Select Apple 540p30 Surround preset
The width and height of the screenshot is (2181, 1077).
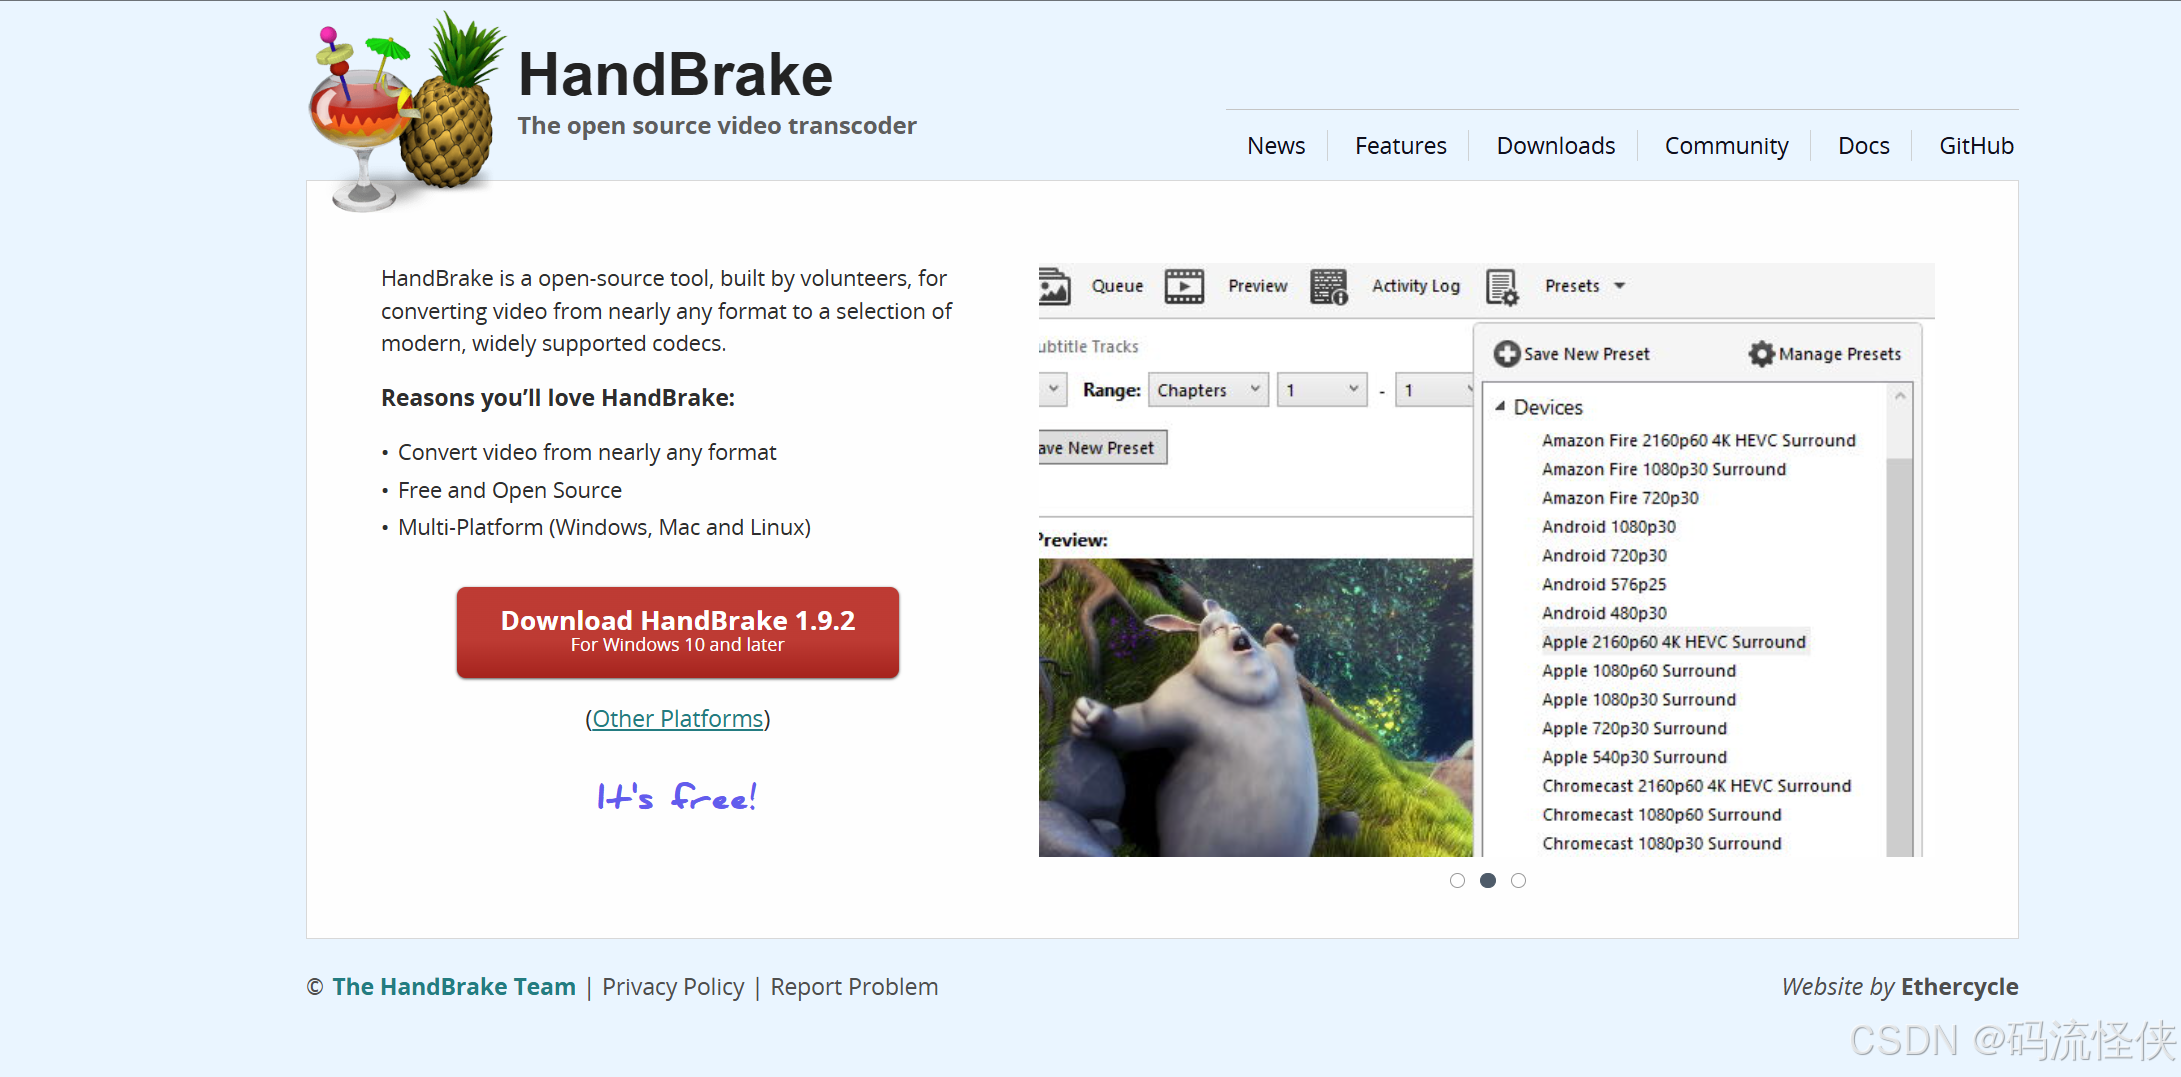1634,758
